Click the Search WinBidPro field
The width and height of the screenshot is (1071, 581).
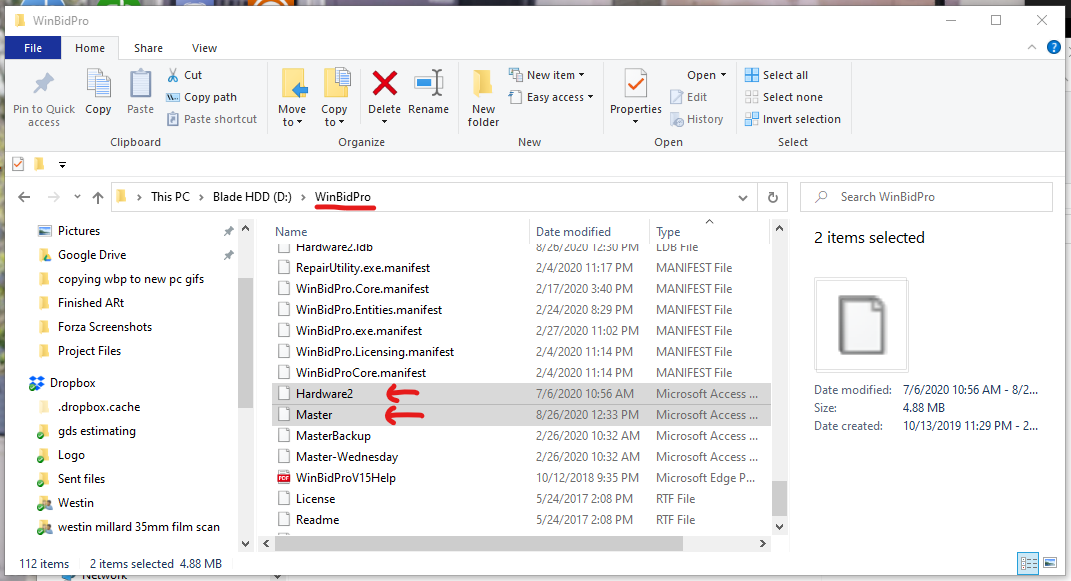926,197
